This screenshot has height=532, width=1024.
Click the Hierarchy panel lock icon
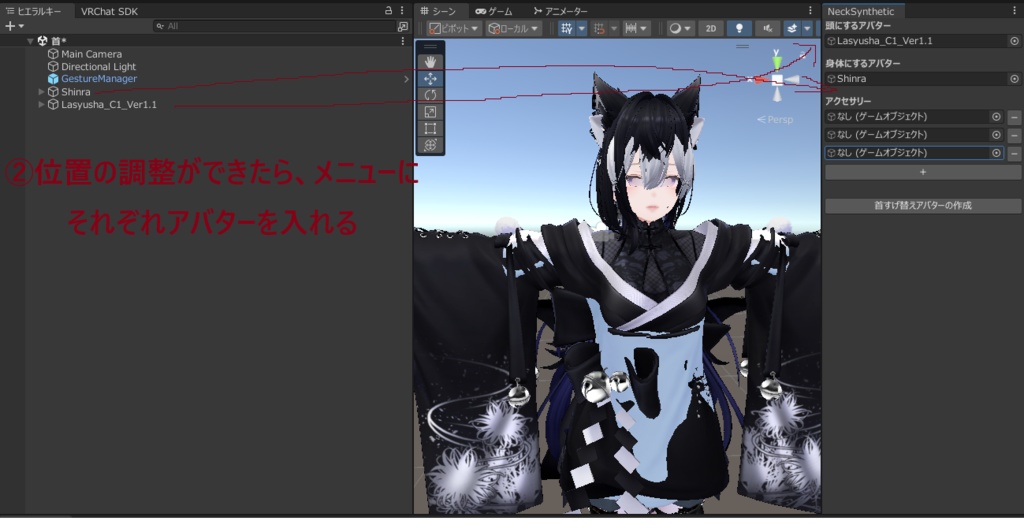point(388,10)
